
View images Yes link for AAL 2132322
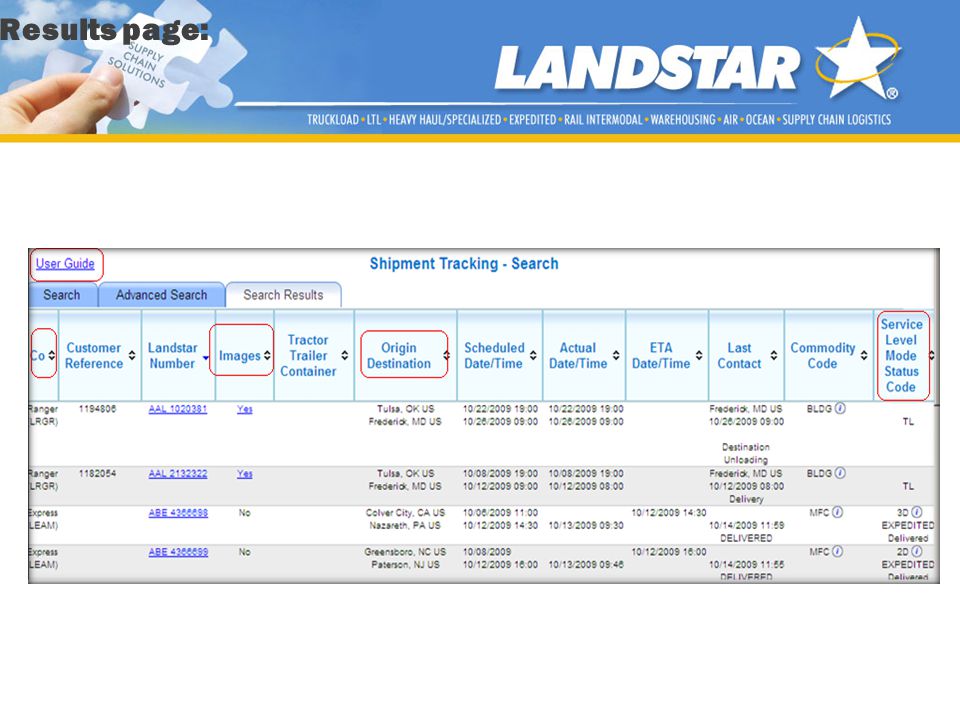(x=245, y=474)
